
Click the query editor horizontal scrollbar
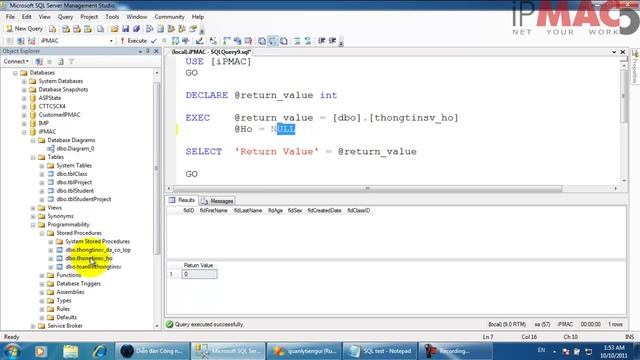[367, 189]
